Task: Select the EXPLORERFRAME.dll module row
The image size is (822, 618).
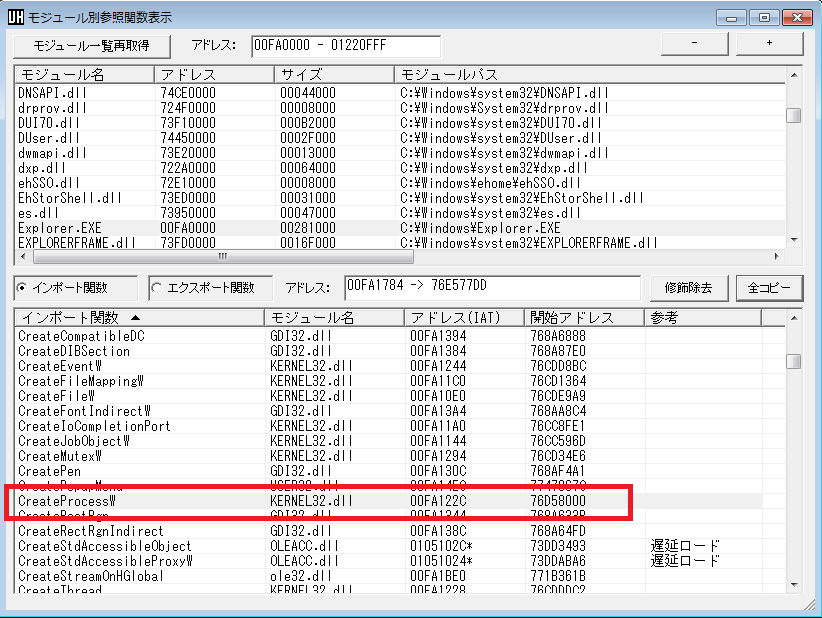Action: click(401, 243)
